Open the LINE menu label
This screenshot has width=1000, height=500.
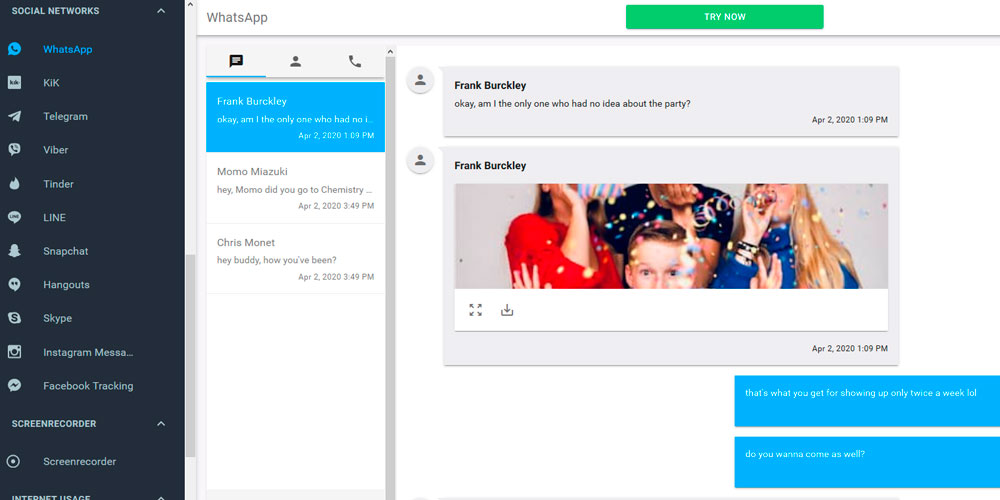click(x=54, y=217)
